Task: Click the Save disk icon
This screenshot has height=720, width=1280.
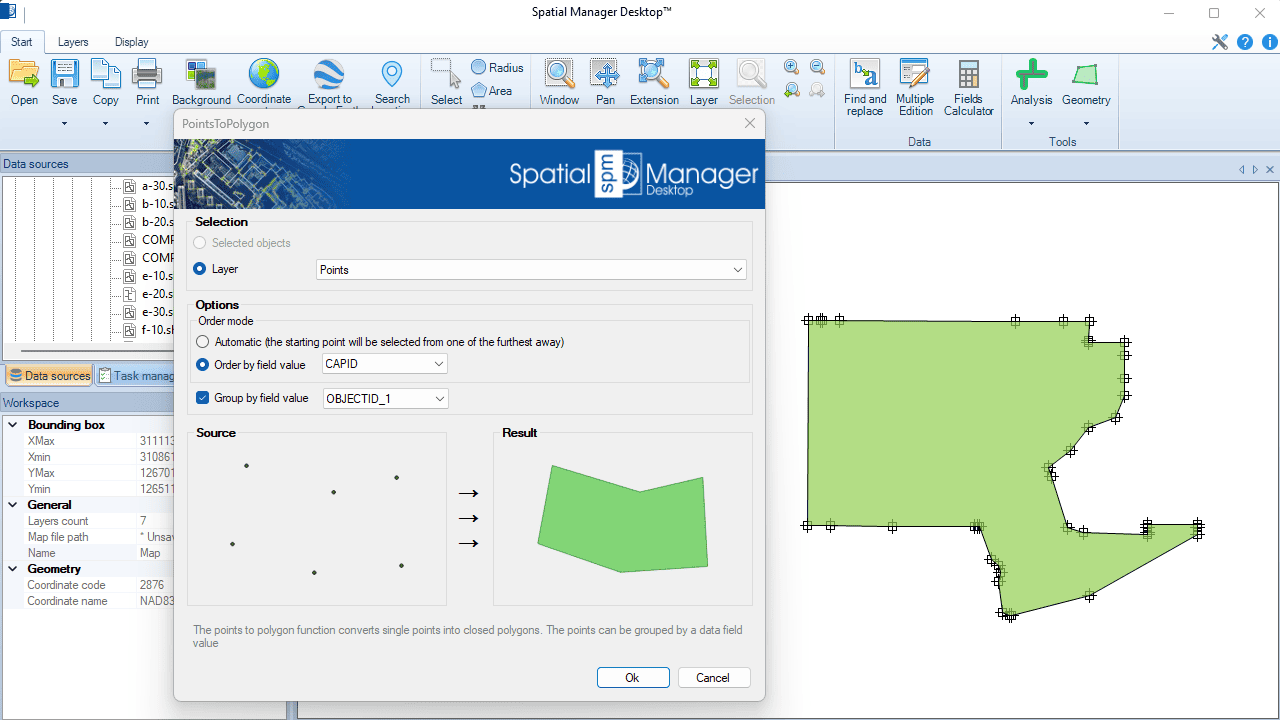Action: 65,74
